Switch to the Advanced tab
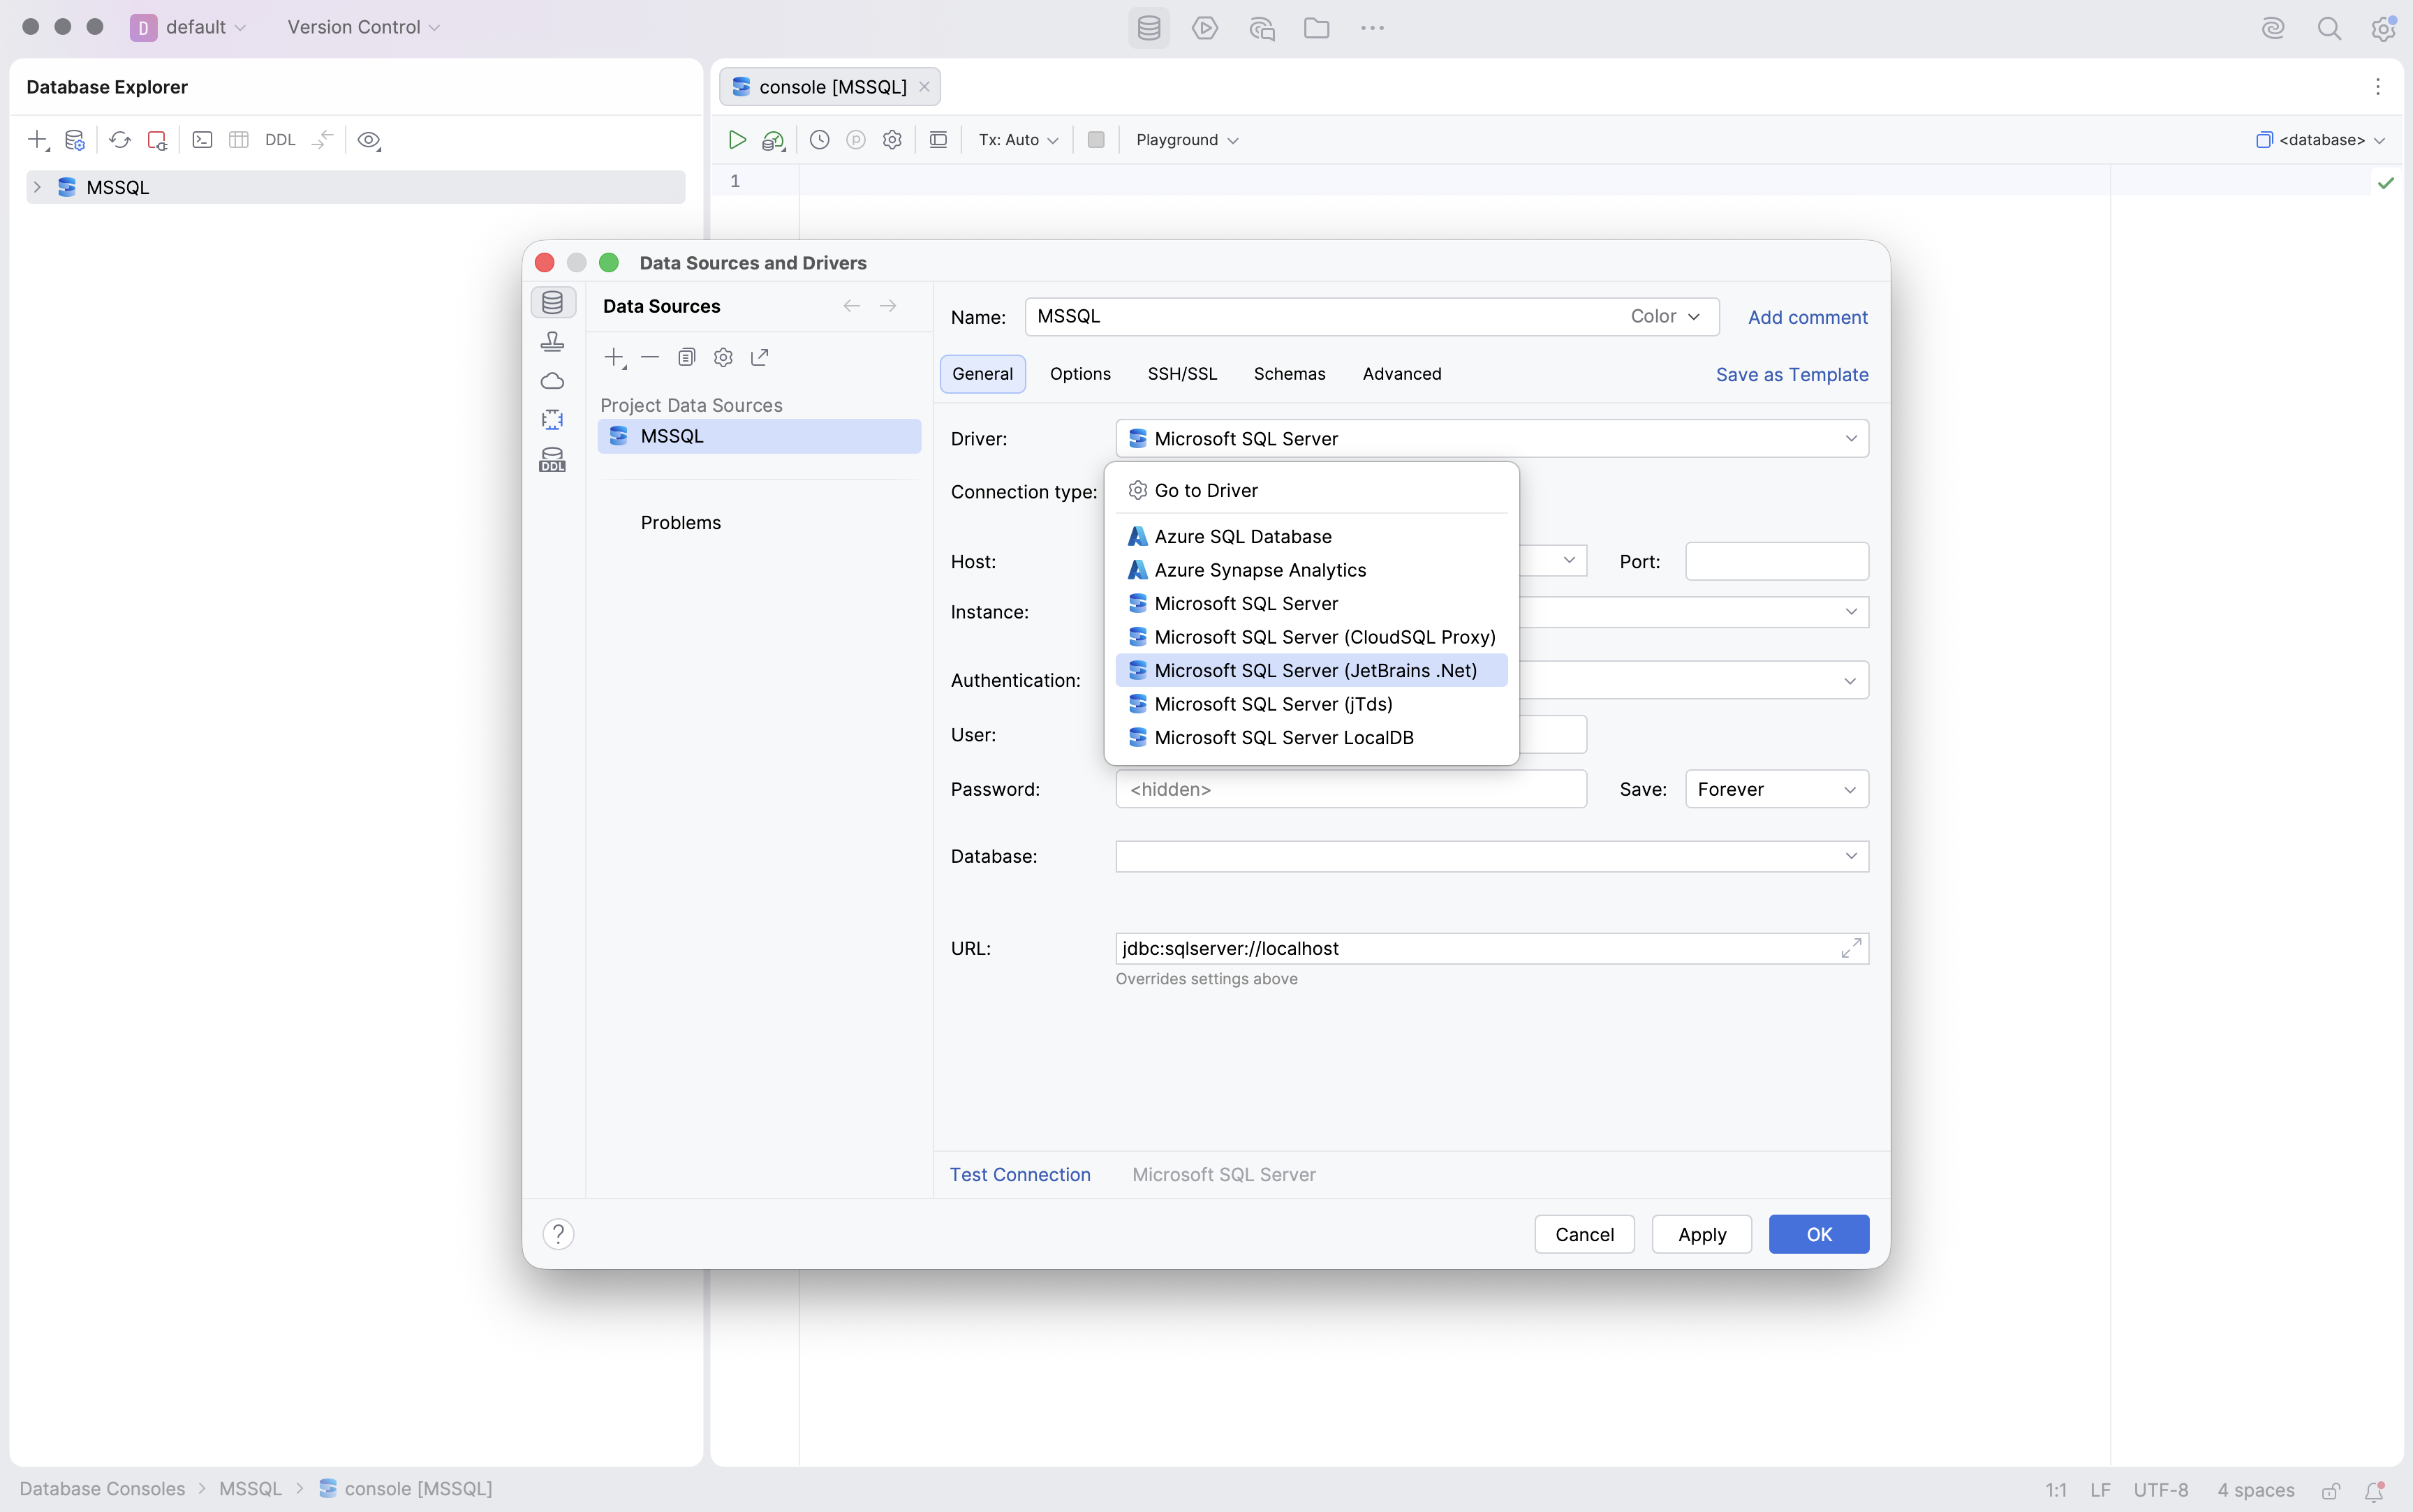This screenshot has width=2413, height=1512. tap(1402, 374)
